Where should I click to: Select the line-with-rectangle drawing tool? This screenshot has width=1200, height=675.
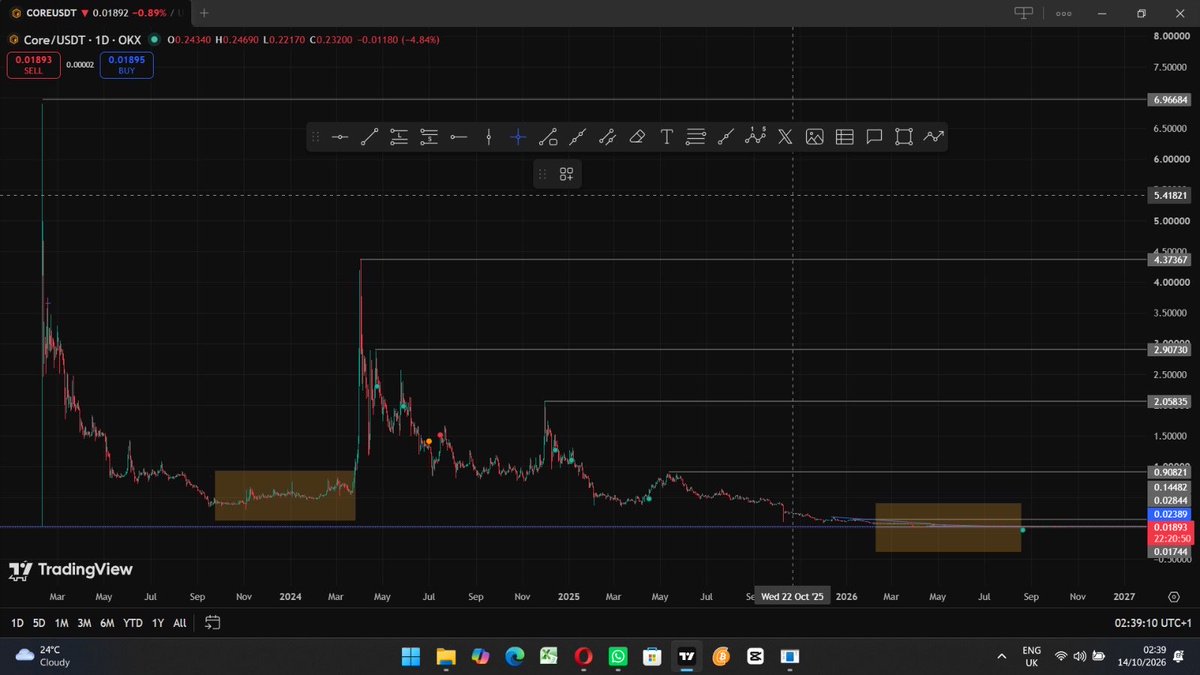548,137
